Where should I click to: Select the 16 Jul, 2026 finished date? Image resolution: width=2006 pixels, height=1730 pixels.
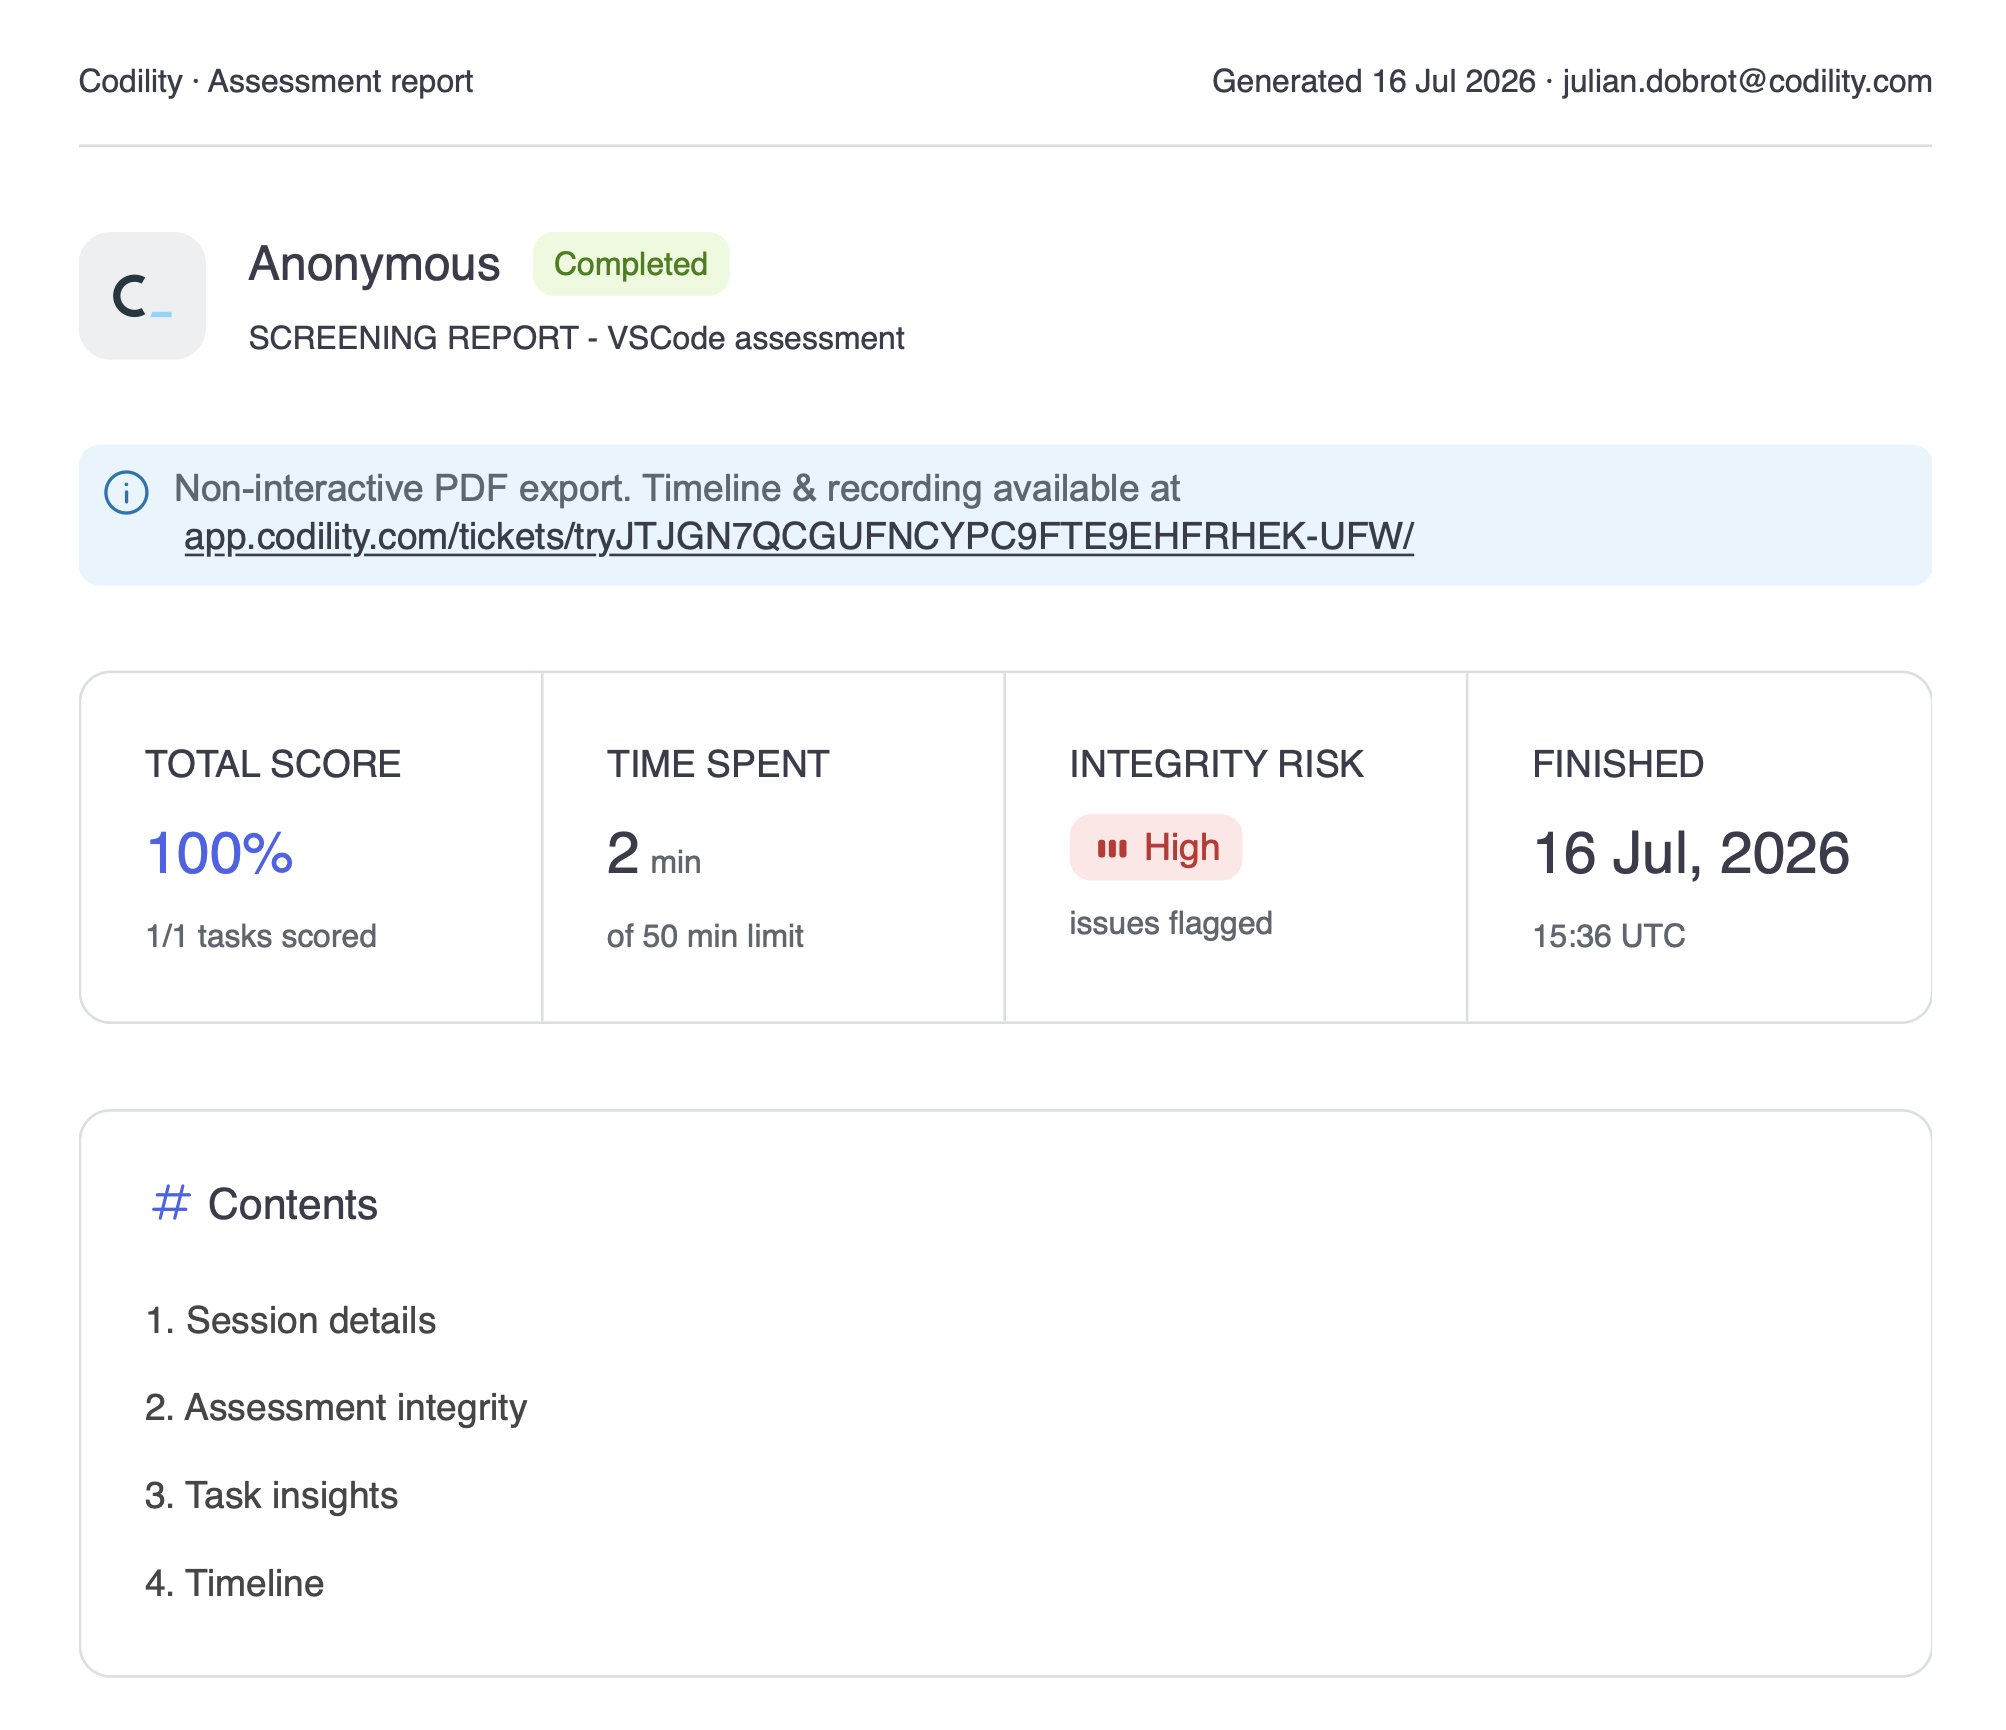coord(1691,854)
